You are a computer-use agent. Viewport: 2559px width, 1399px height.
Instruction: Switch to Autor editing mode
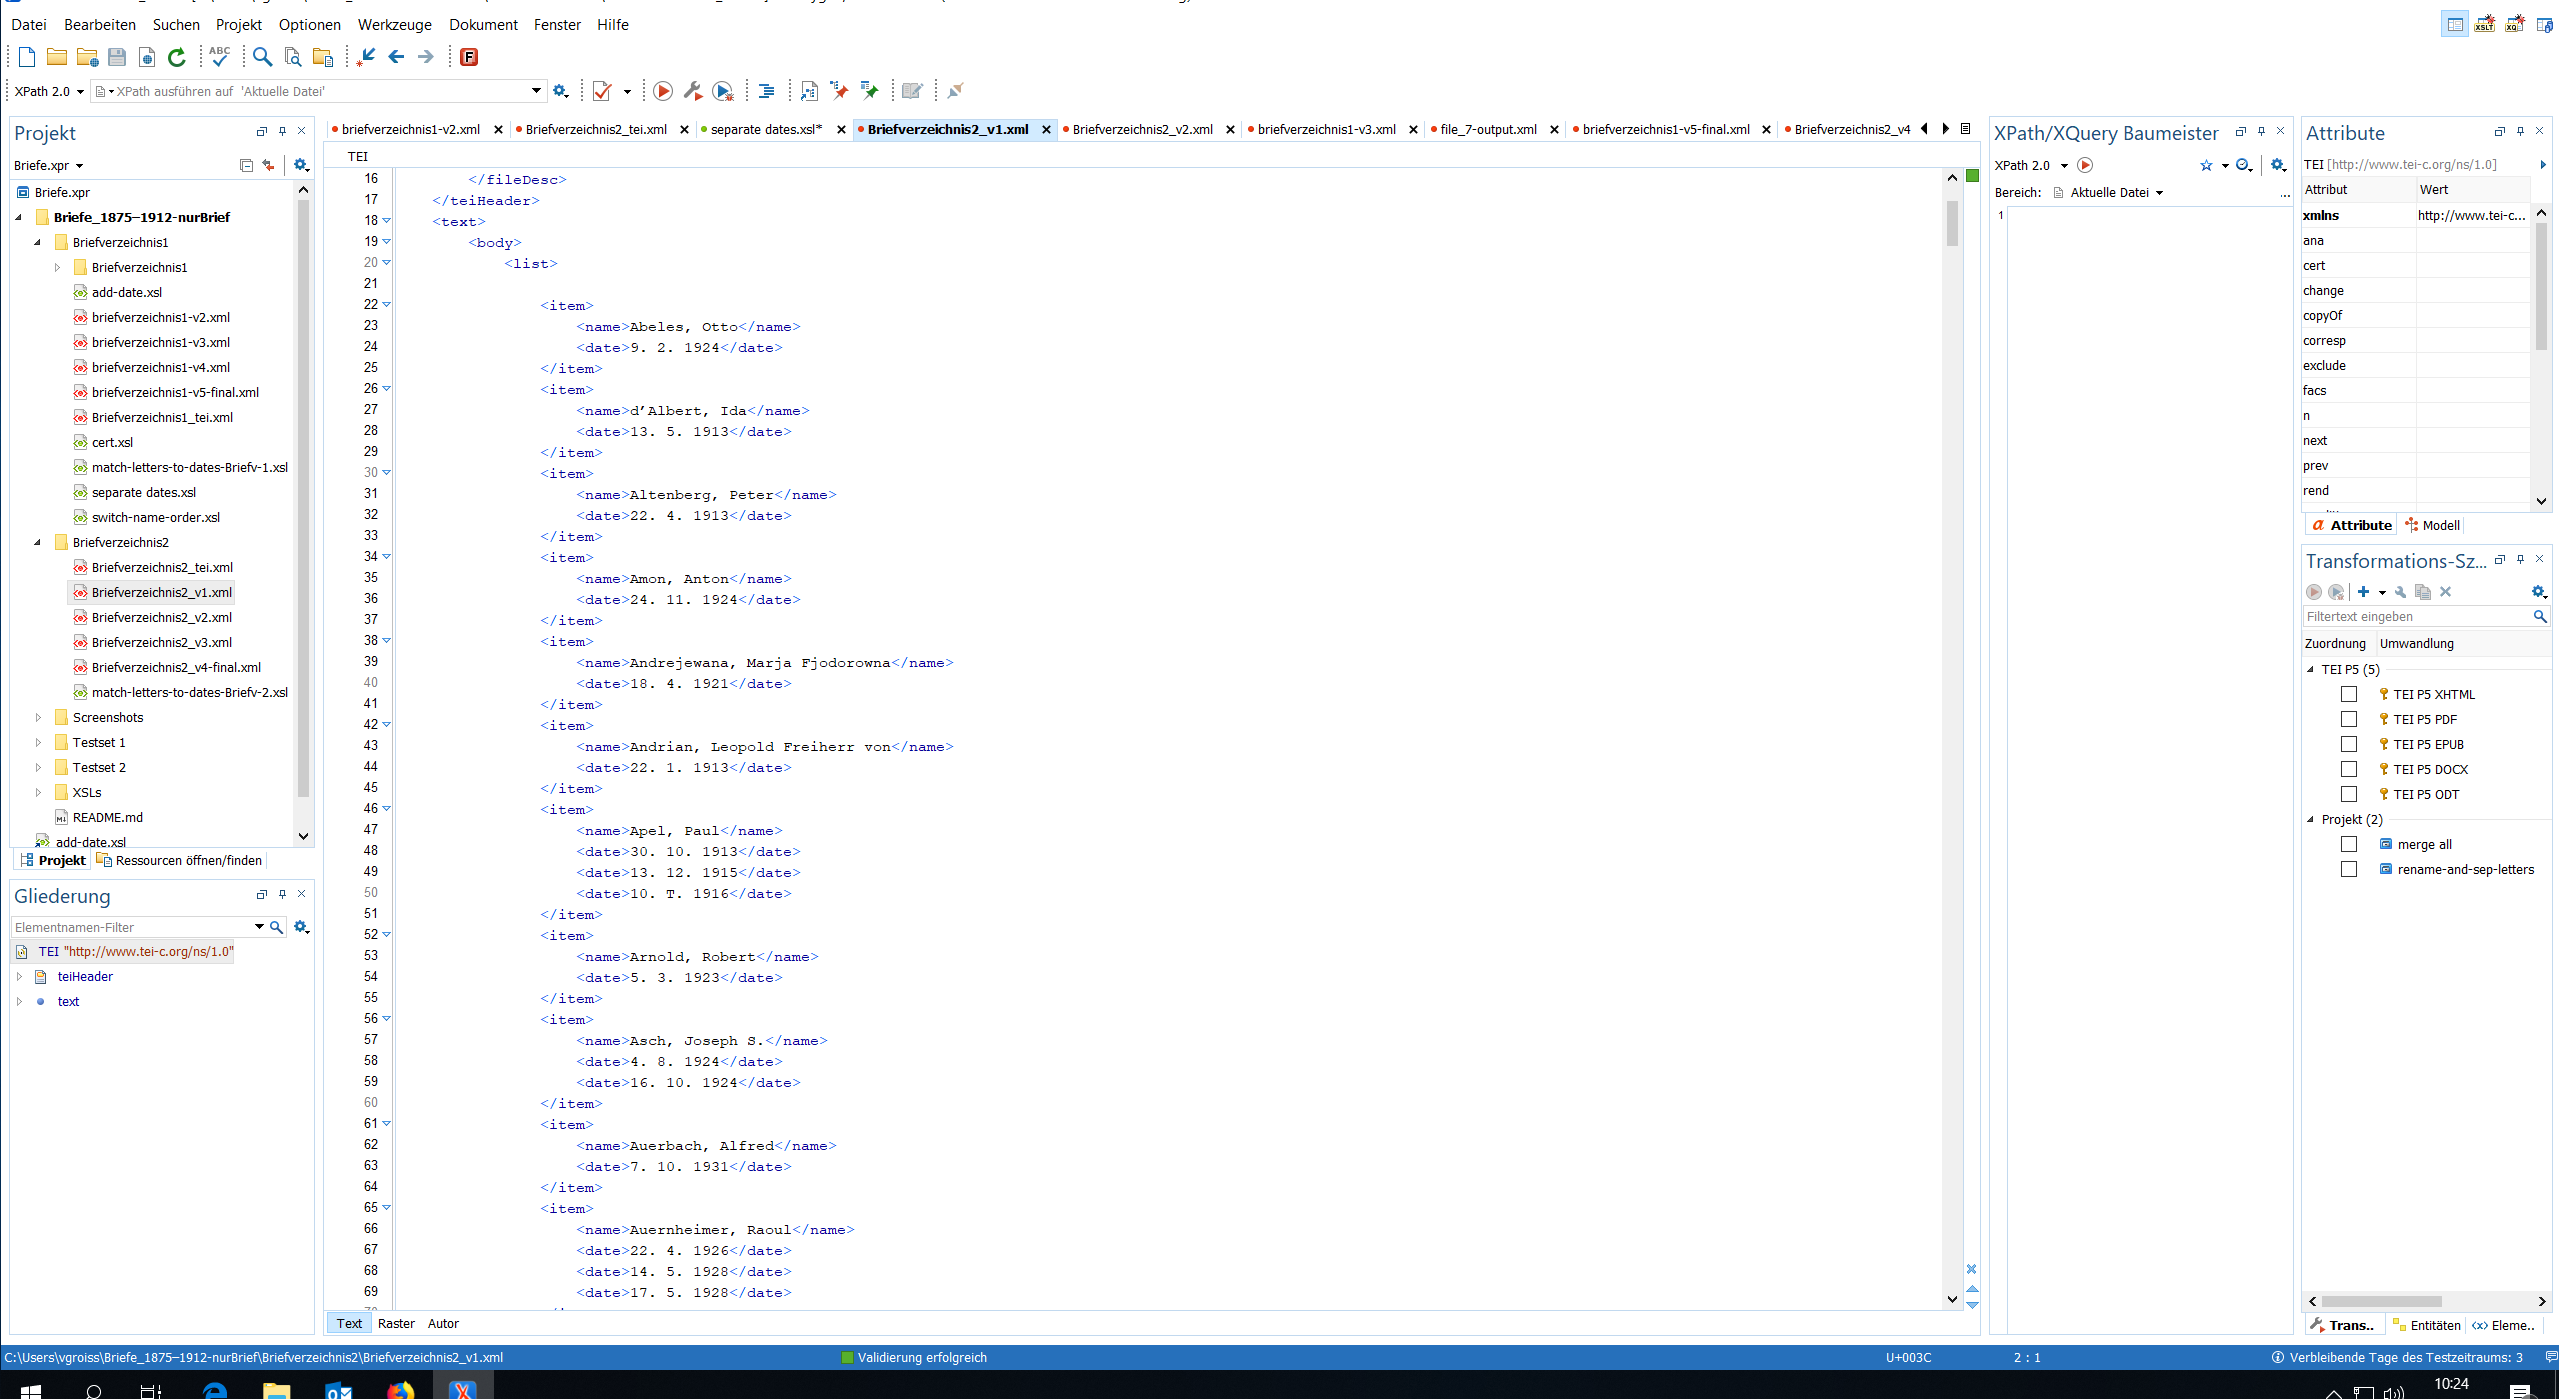tap(443, 1323)
